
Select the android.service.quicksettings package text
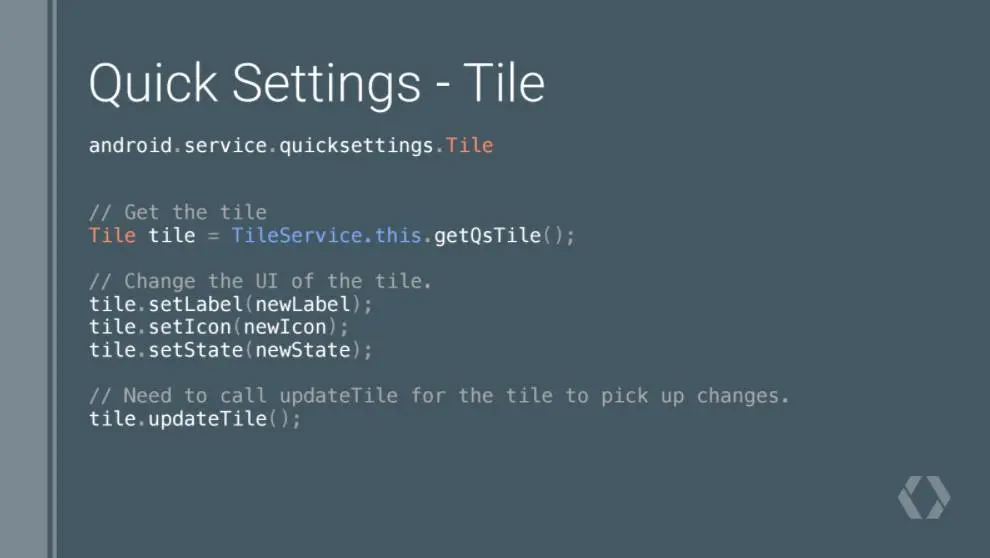[x=261, y=146]
